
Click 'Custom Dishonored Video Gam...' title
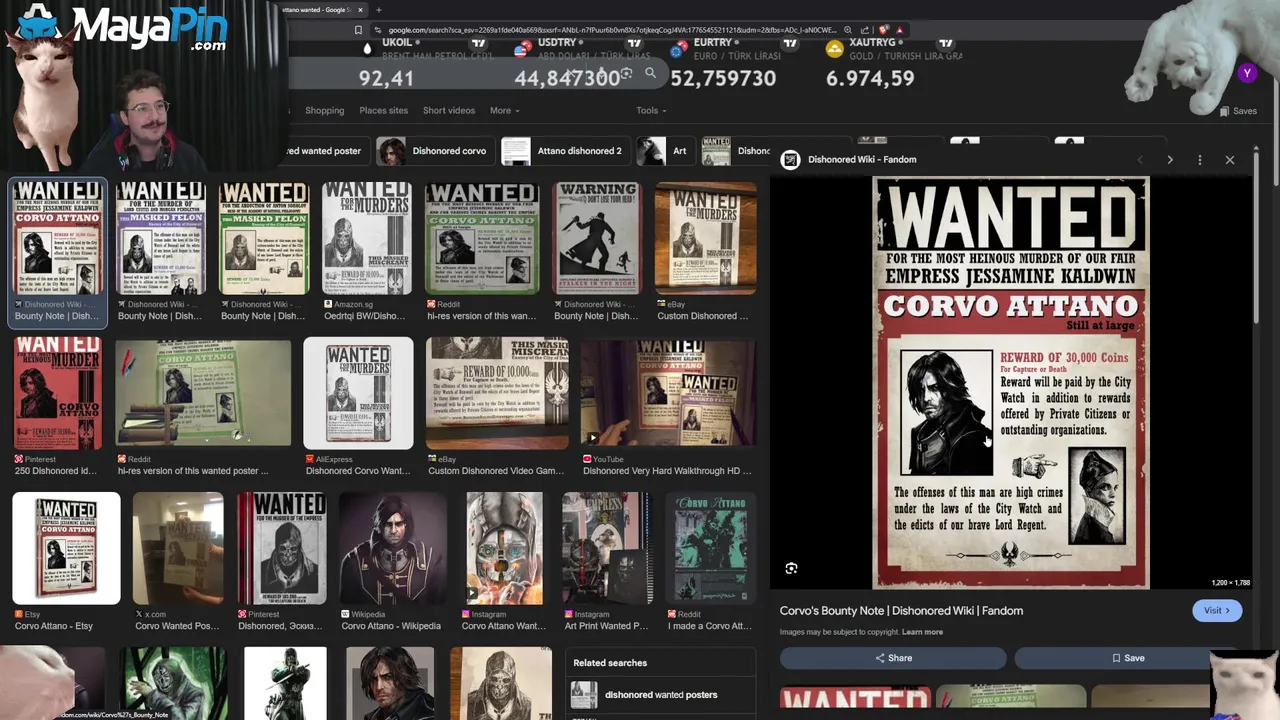click(x=496, y=471)
